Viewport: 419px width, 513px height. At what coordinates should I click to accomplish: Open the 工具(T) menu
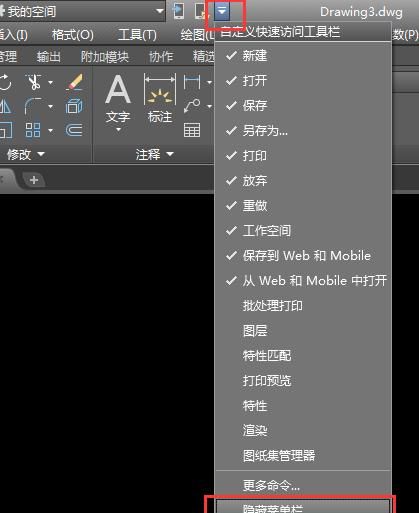pyautogui.click(x=137, y=34)
